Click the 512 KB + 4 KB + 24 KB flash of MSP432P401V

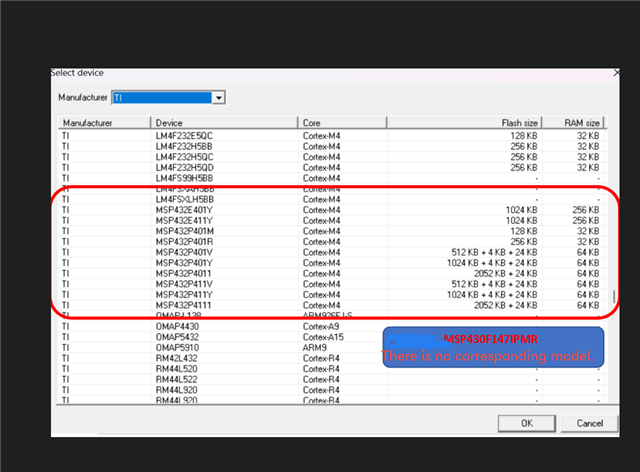(494, 253)
